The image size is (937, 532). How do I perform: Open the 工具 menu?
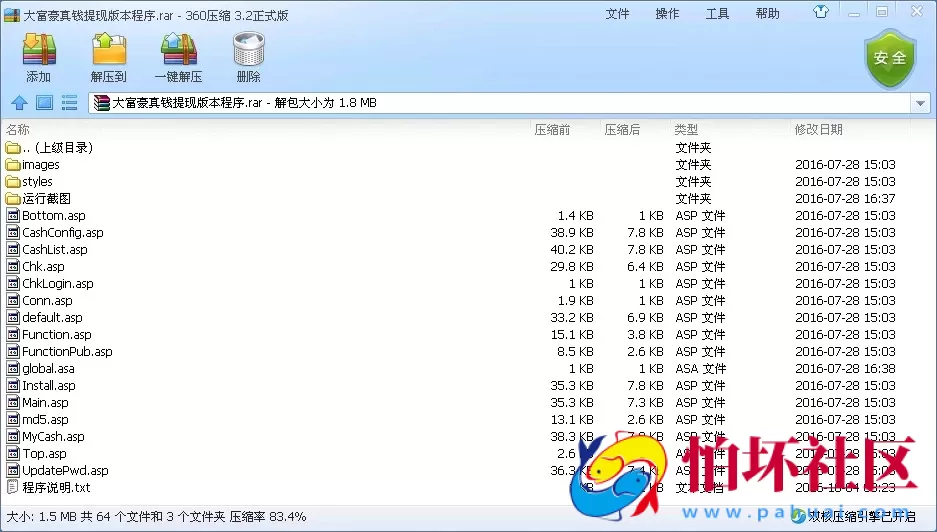tap(718, 13)
